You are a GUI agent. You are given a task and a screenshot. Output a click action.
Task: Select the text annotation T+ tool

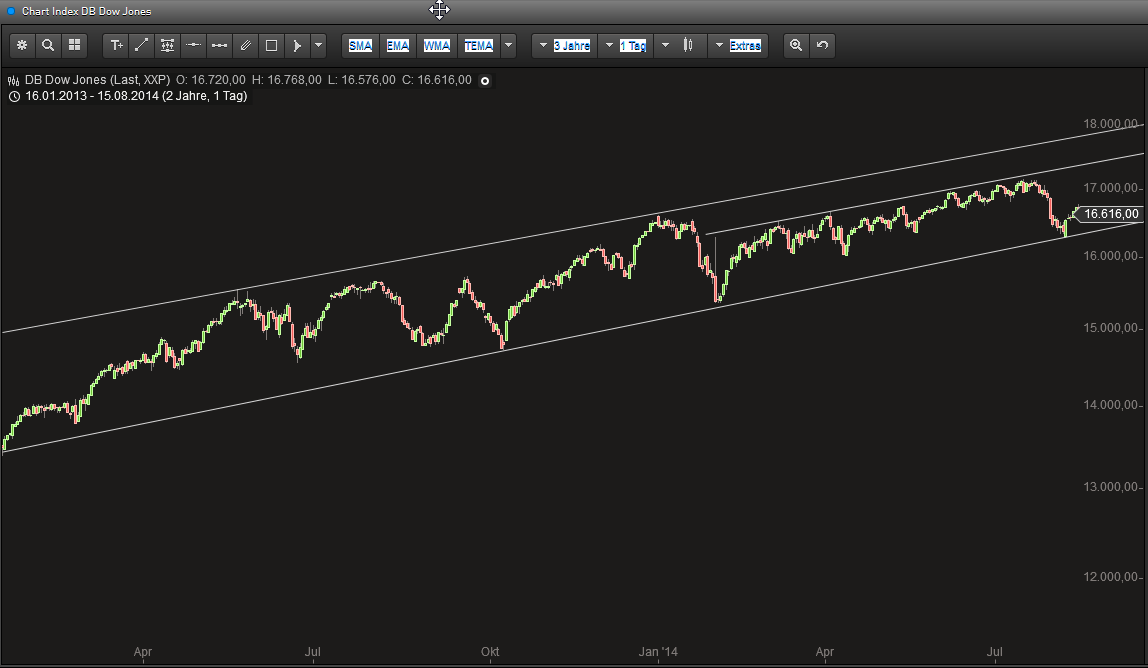click(x=116, y=45)
